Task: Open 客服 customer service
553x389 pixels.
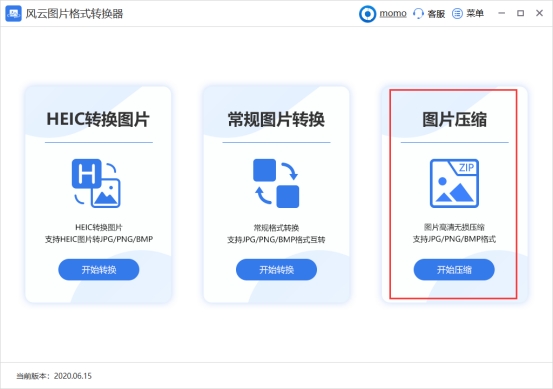Action: (x=436, y=14)
